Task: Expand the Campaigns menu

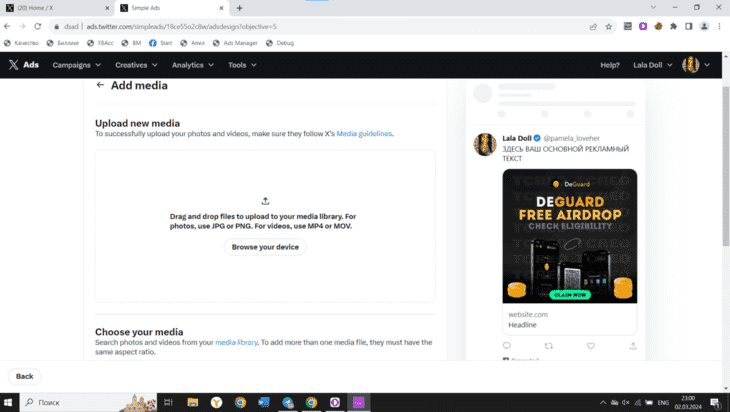Action: point(76,65)
